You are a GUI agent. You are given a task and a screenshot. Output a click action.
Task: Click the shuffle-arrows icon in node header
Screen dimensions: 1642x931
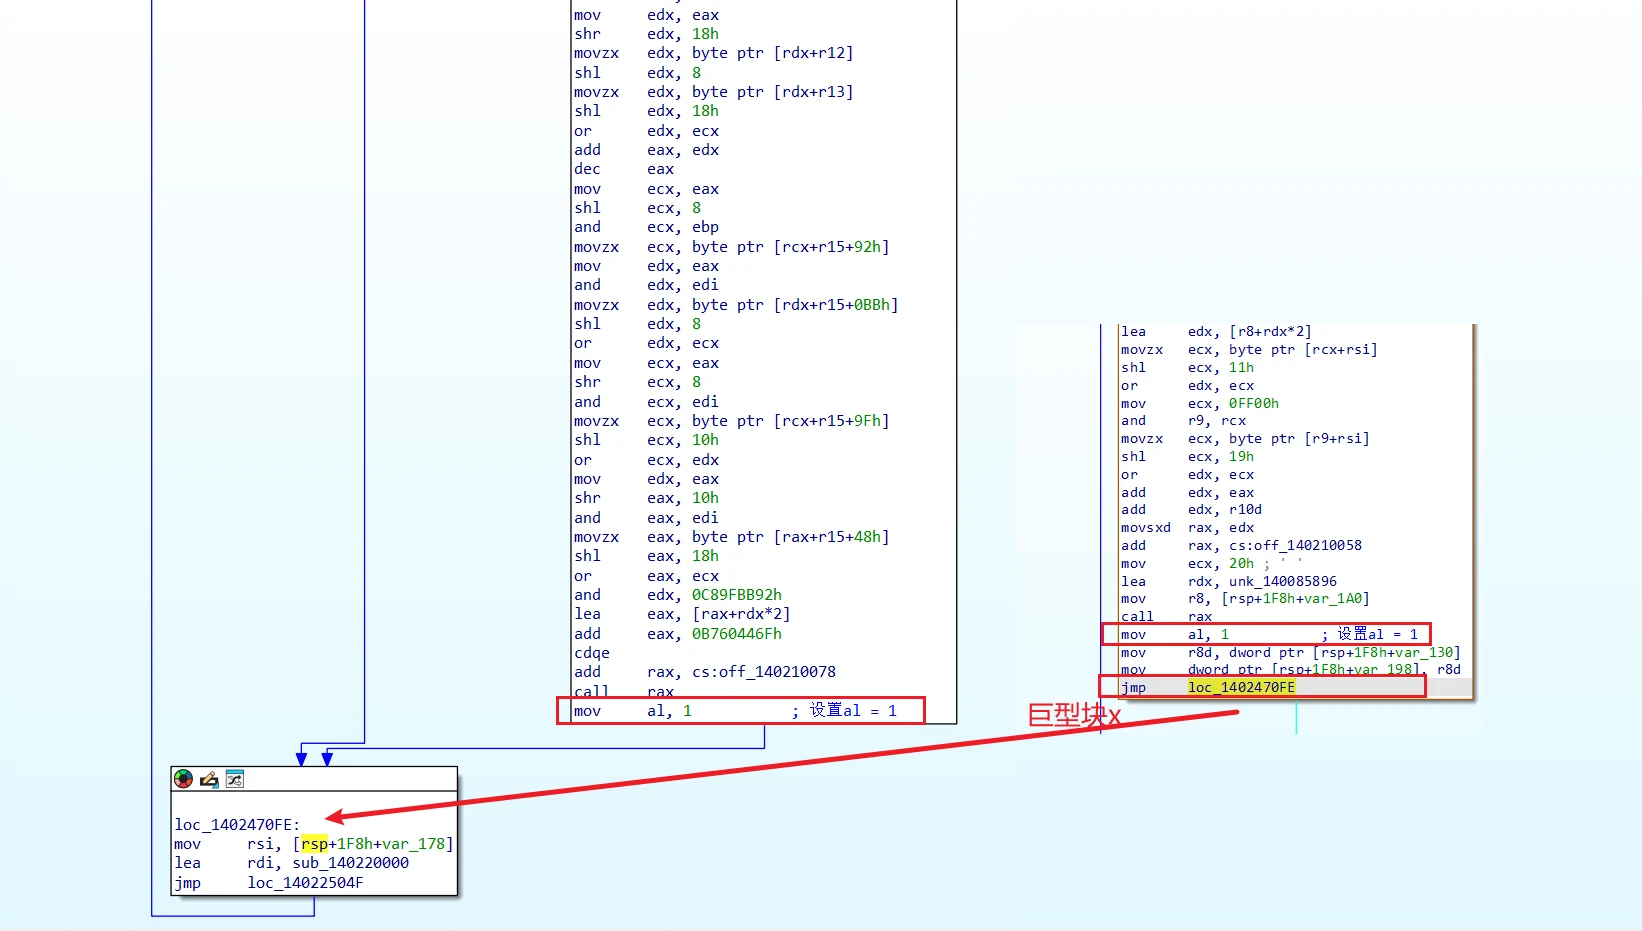(235, 779)
